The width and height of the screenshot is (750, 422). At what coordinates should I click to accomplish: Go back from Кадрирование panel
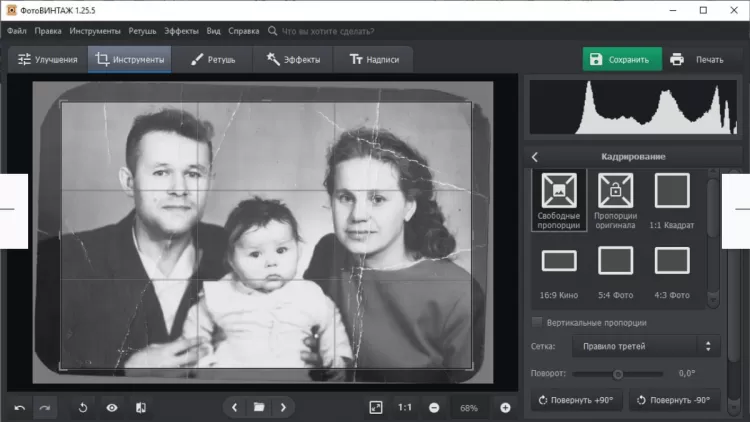[x=535, y=157]
